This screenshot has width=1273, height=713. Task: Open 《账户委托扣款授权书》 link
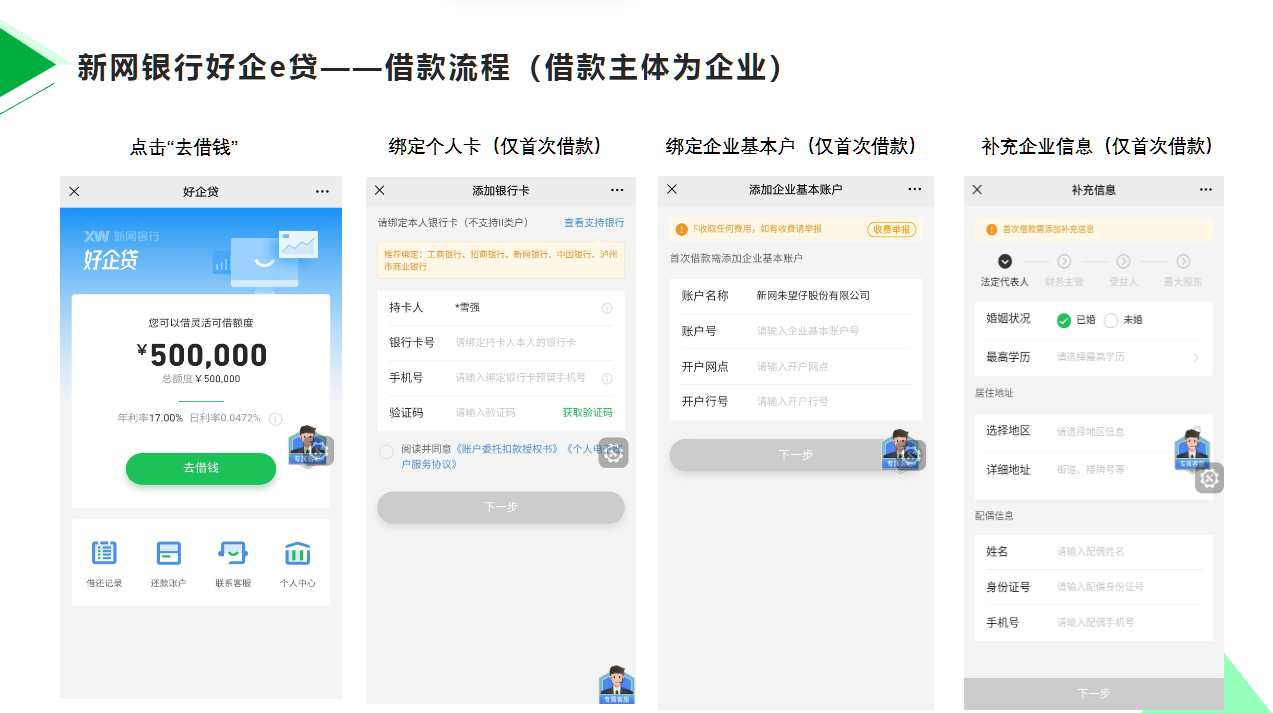tap(506, 450)
